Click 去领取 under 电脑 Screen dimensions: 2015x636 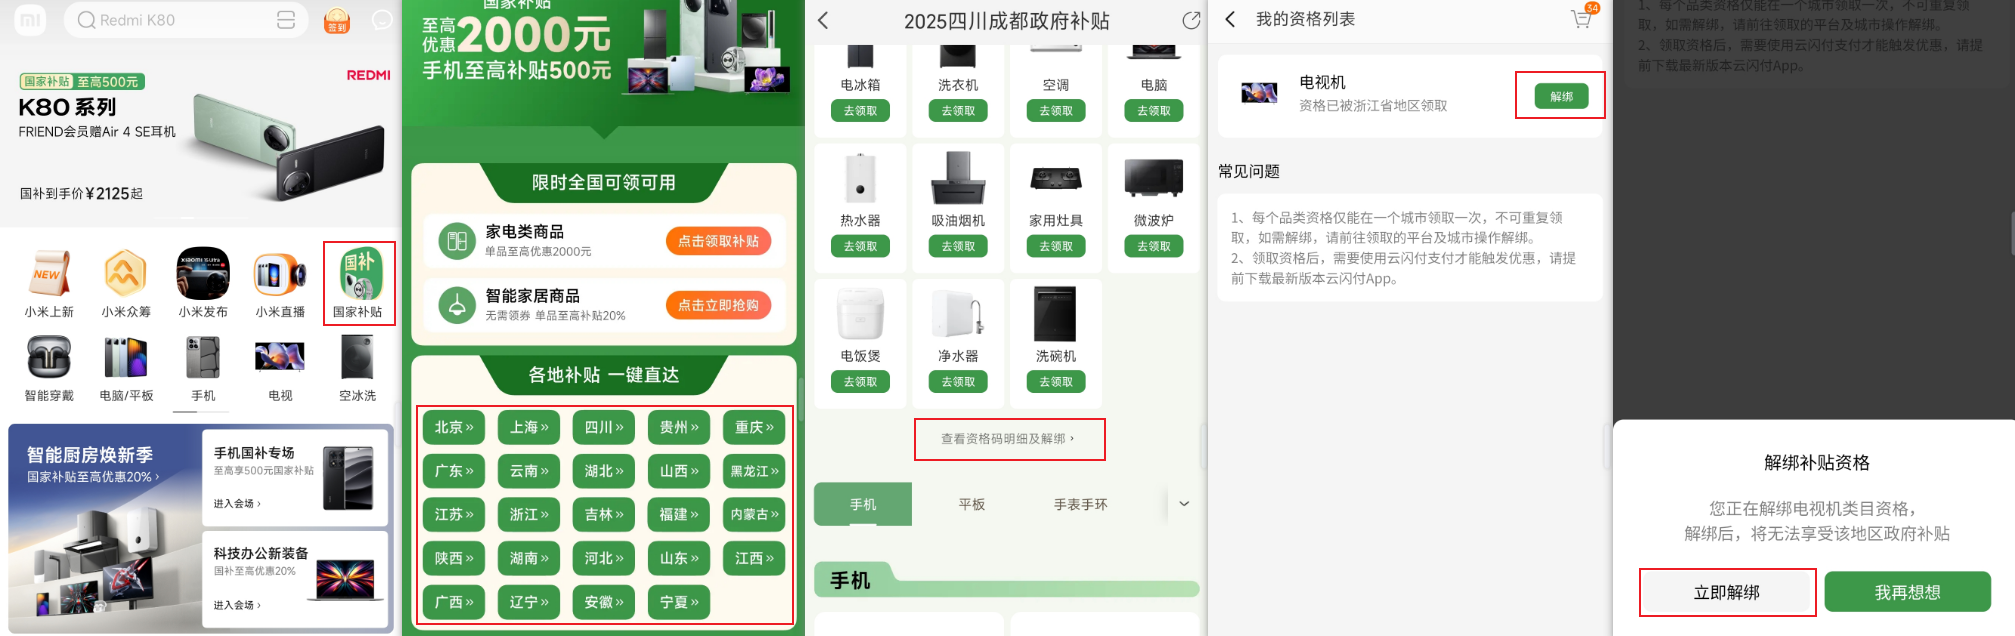click(x=1154, y=111)
